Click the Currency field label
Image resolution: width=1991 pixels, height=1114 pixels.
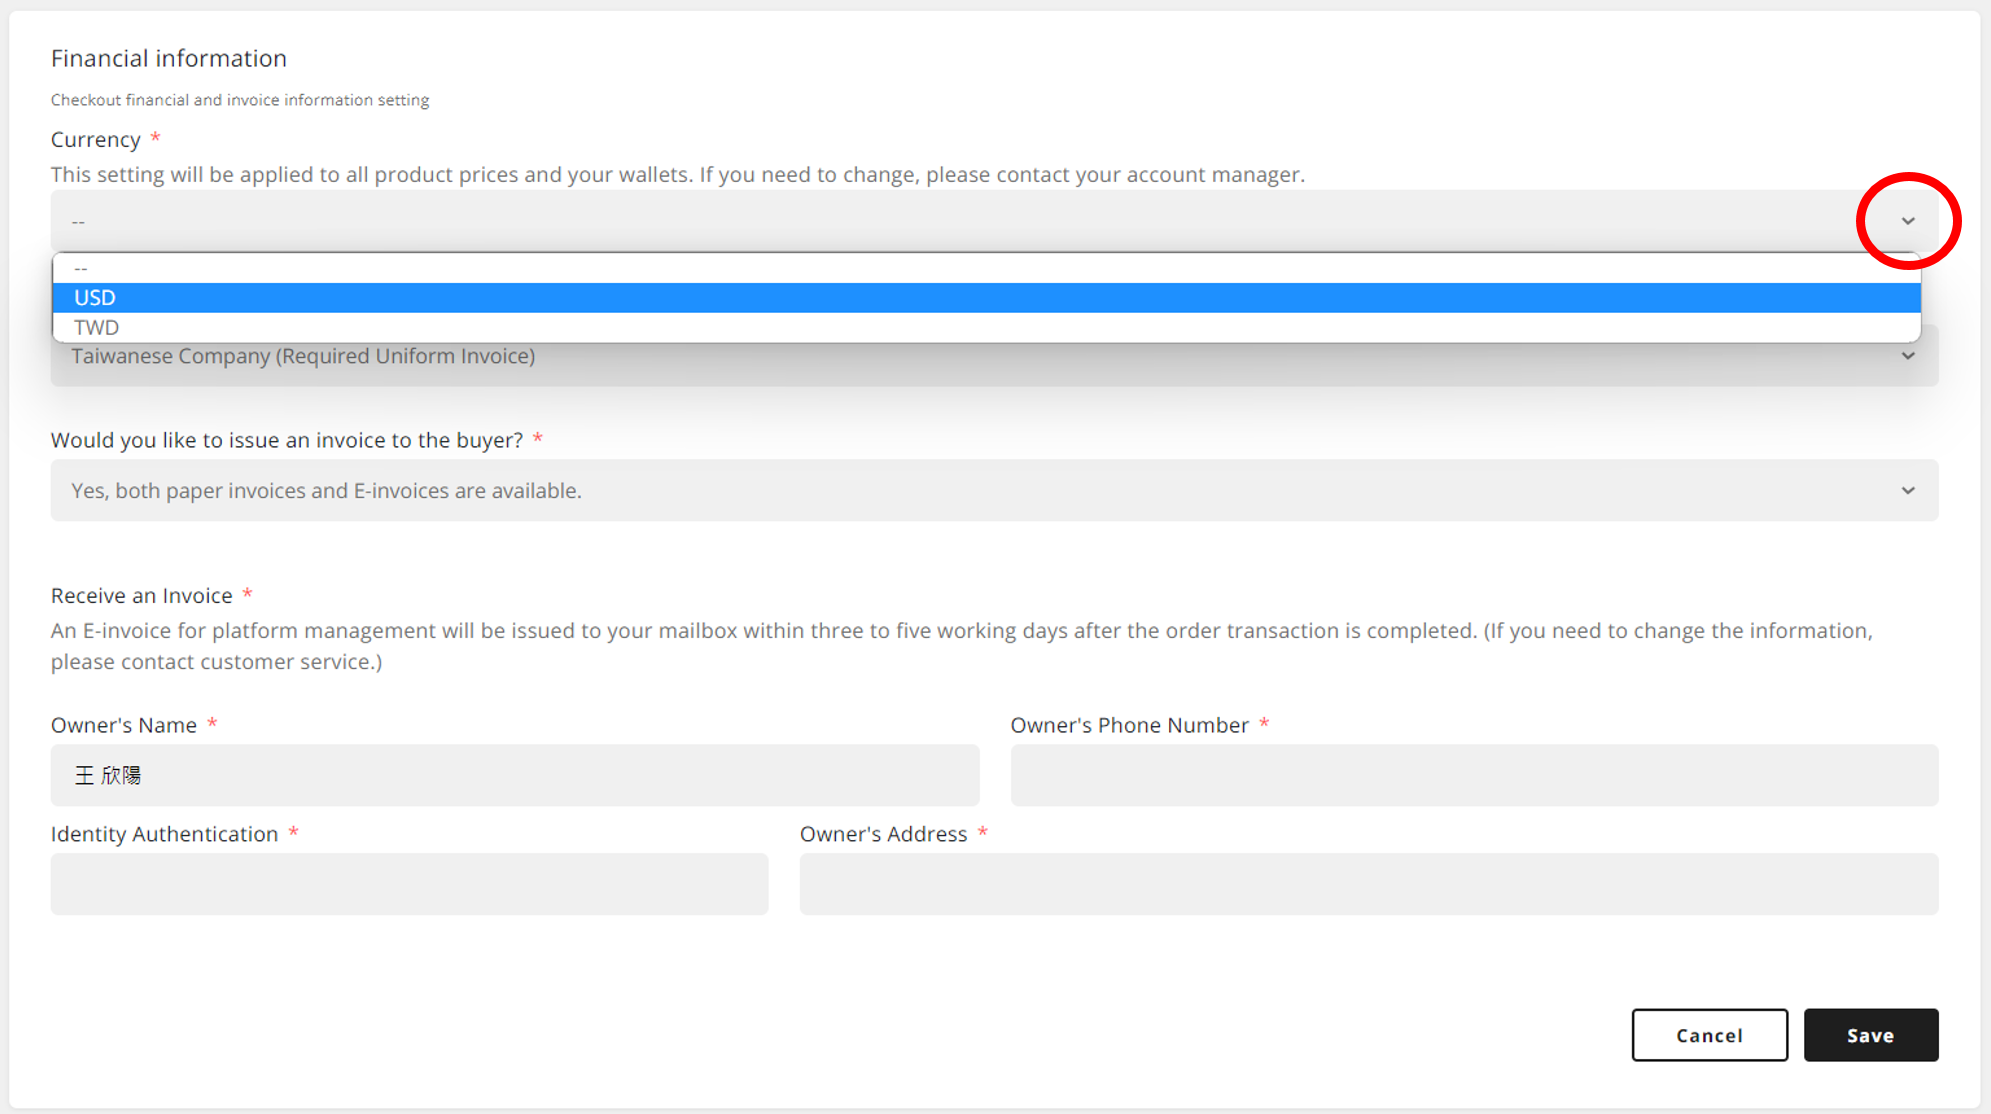pos(96,140)
